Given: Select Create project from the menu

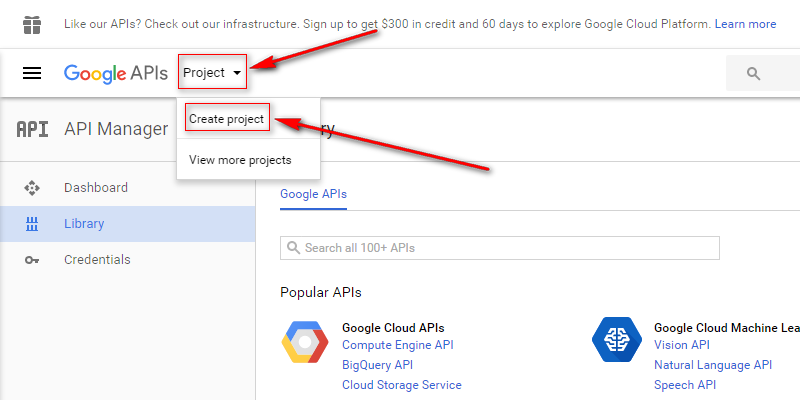Looking at the screenshot, I should click(227, 119).
